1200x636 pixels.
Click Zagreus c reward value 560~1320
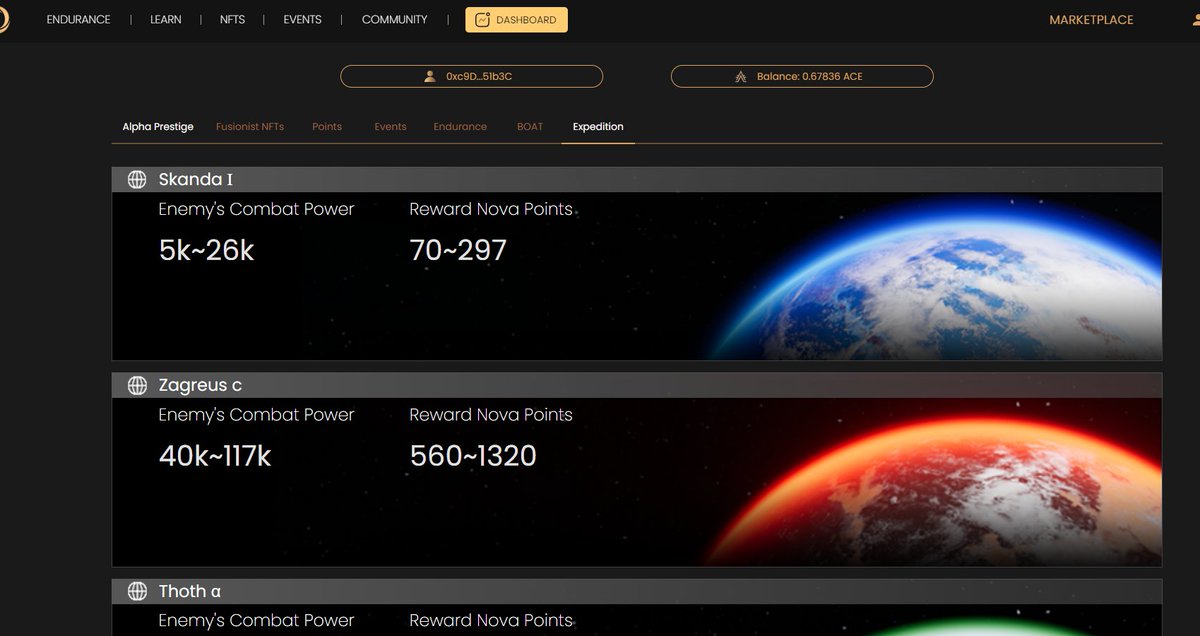(x=473, y=456)
